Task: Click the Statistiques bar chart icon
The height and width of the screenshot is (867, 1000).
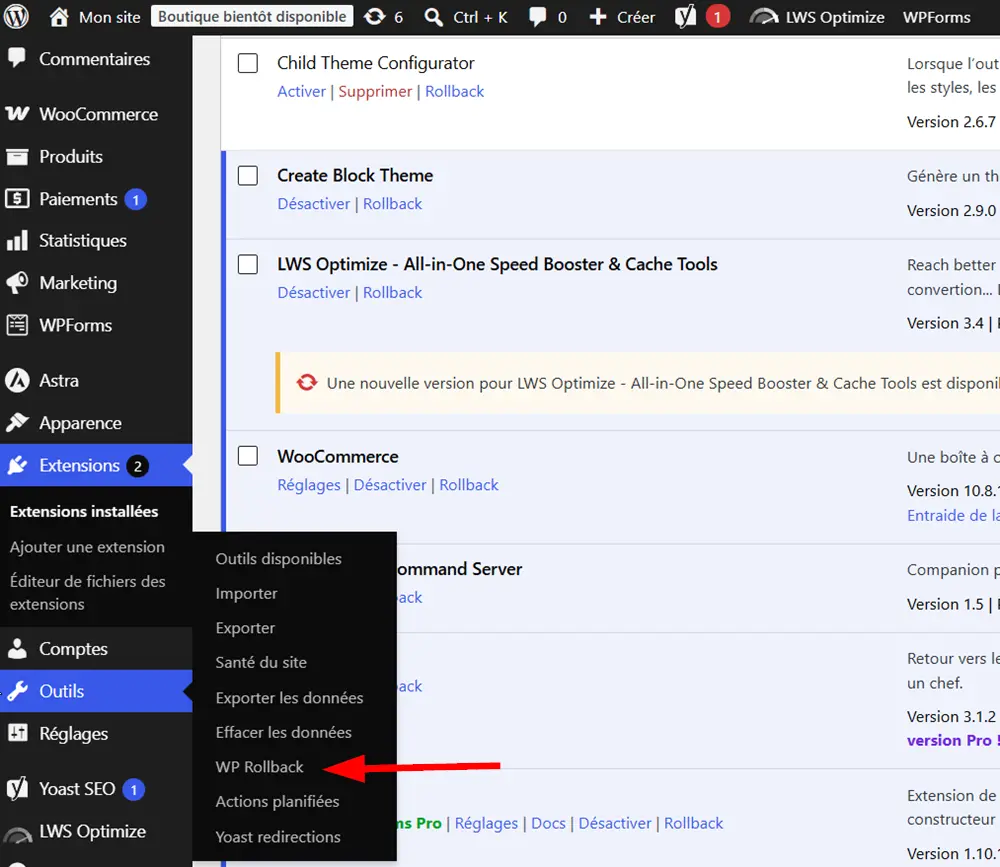Action: click(17, 241)
